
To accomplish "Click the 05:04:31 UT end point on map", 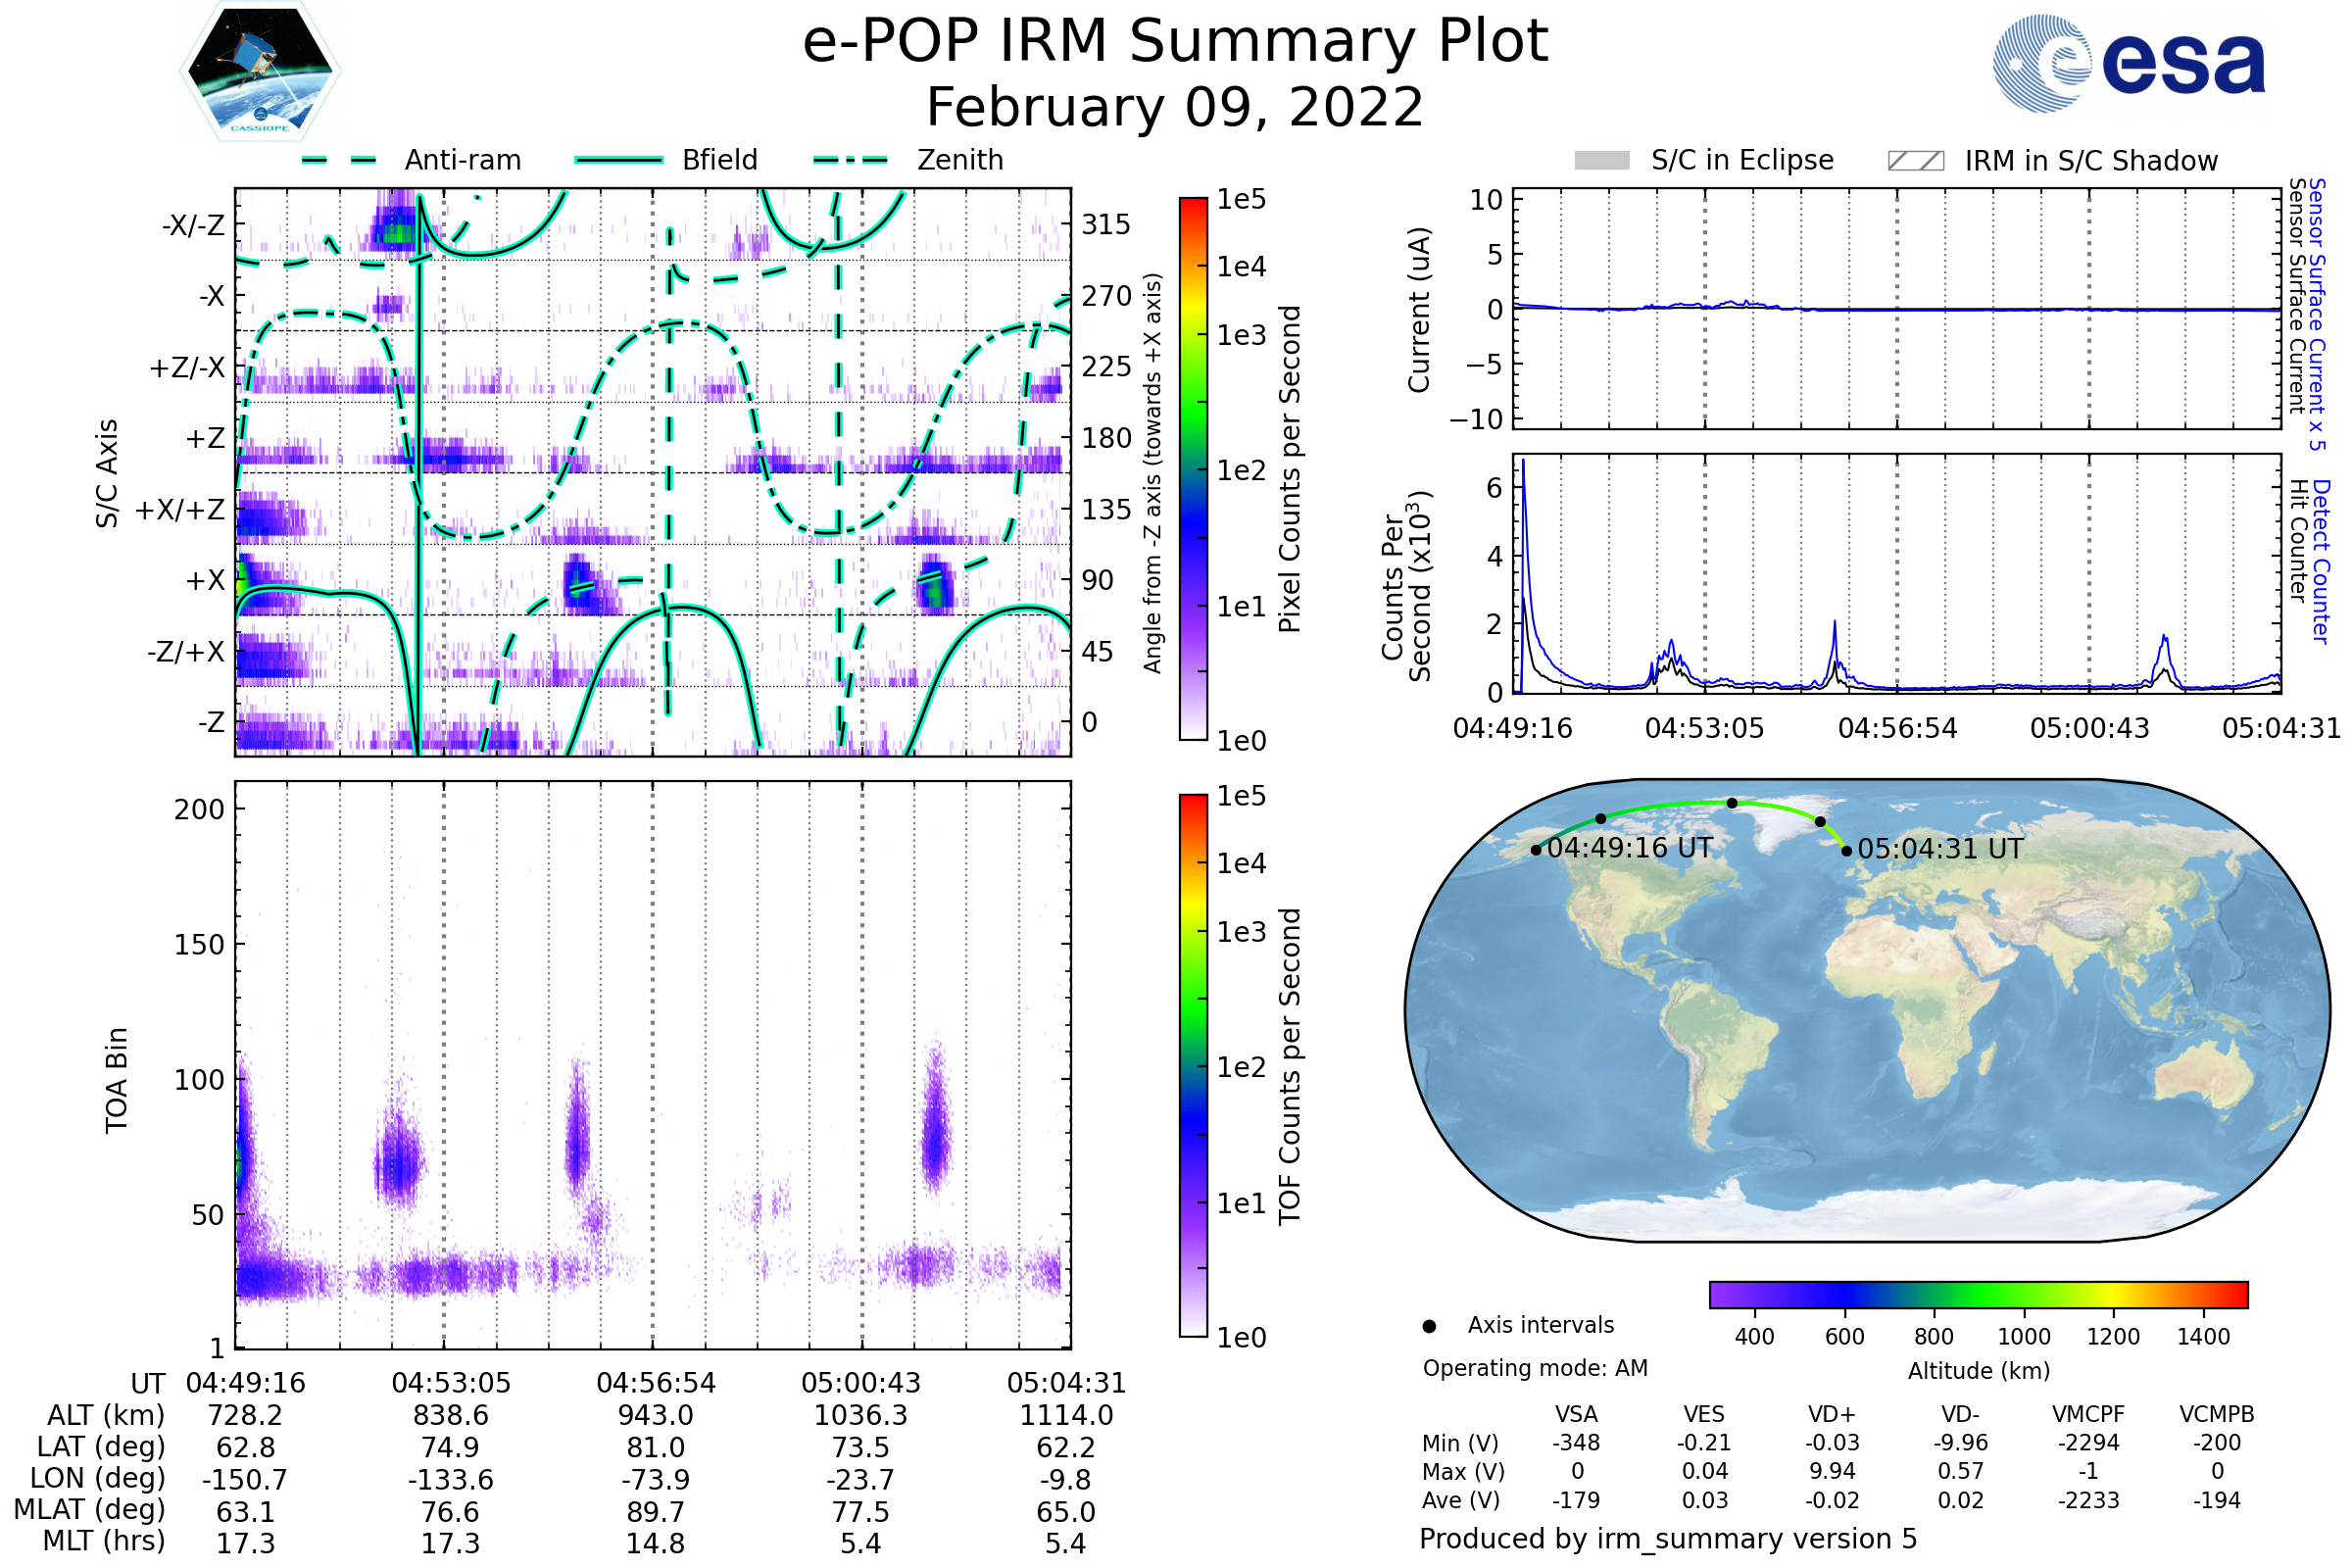I will 1846,850.
